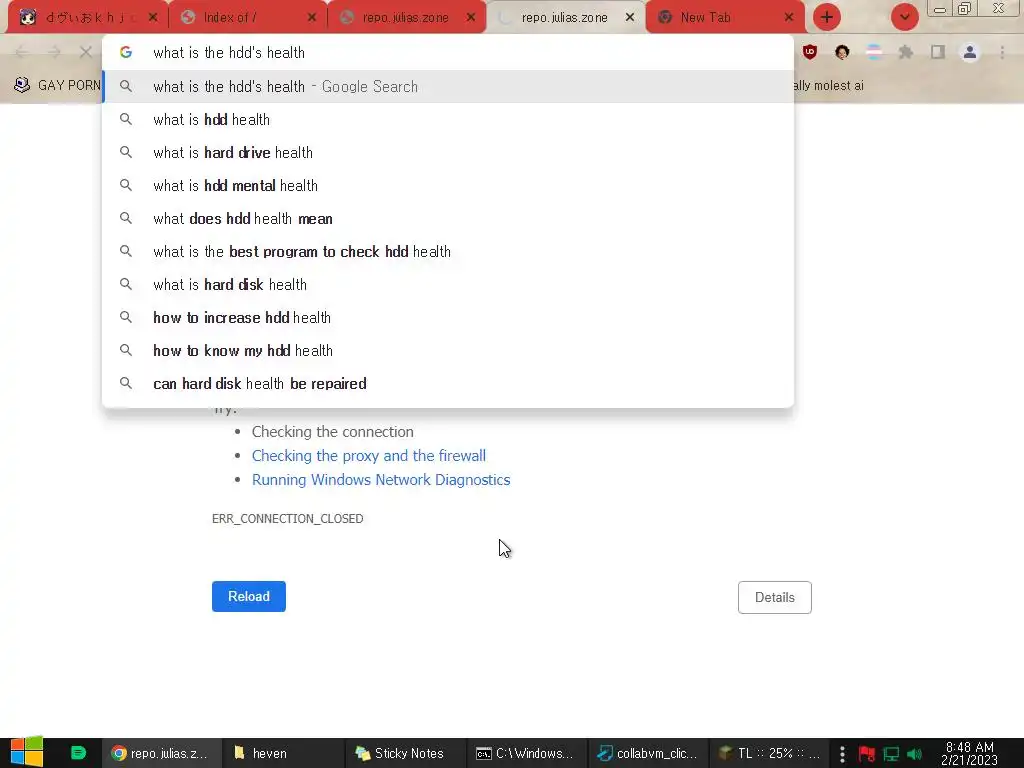1024x768 pixels.
Task: Choose suggestion 'what is hdd mental health'
Action: coord(448,185)
